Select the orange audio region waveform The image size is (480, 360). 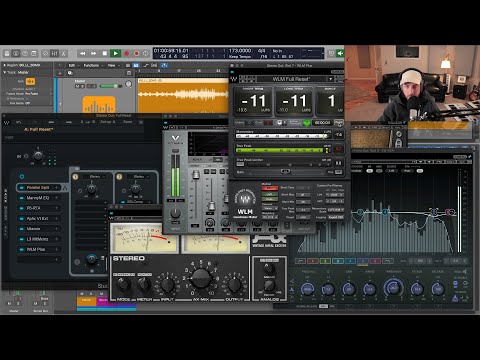[183, 95]
